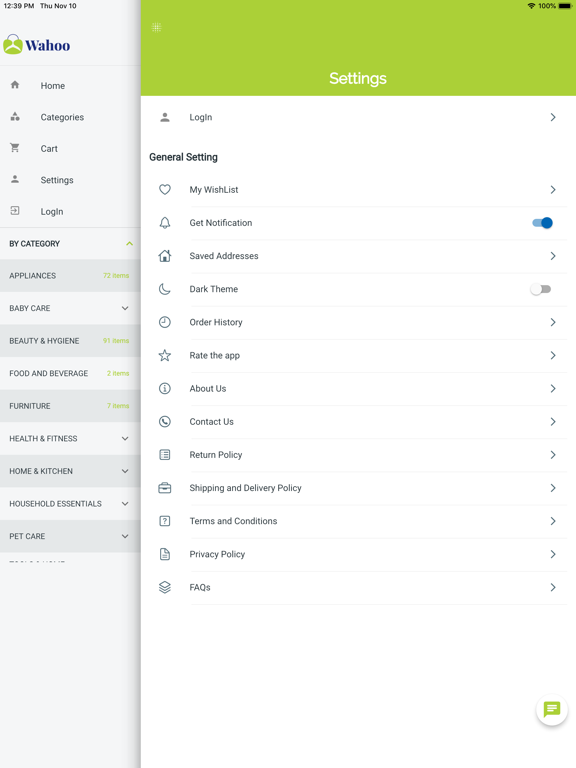This screenshot has width=576, height=768.
Task: Click the person icon beside LogIn row
Action: [x=165, y=117]
